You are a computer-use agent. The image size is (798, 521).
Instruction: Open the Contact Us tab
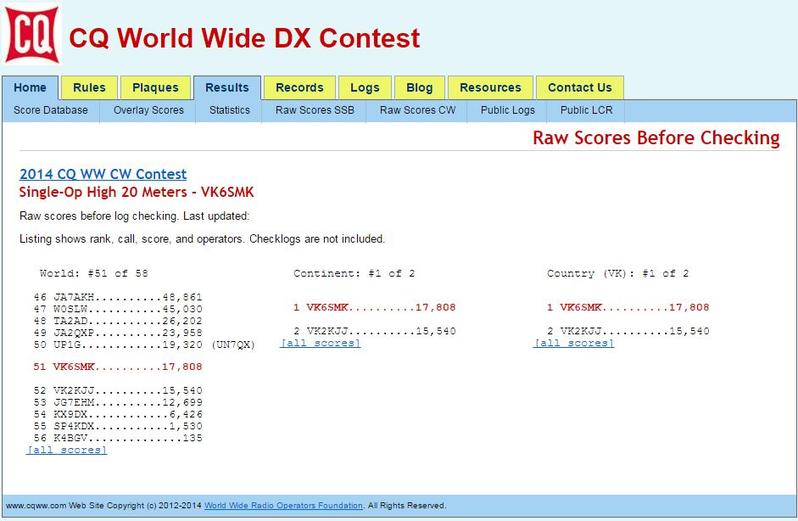coord(580,88)
